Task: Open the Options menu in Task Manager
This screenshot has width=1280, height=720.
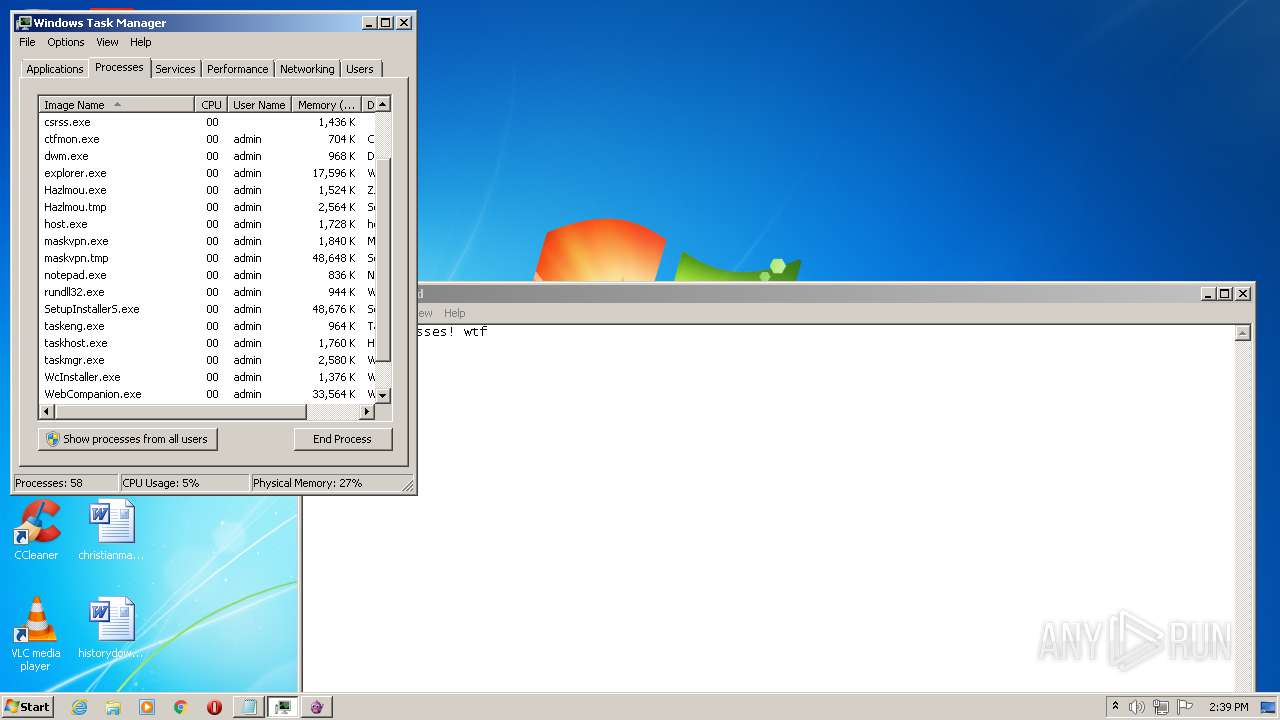Action: (x=66, y=42)
